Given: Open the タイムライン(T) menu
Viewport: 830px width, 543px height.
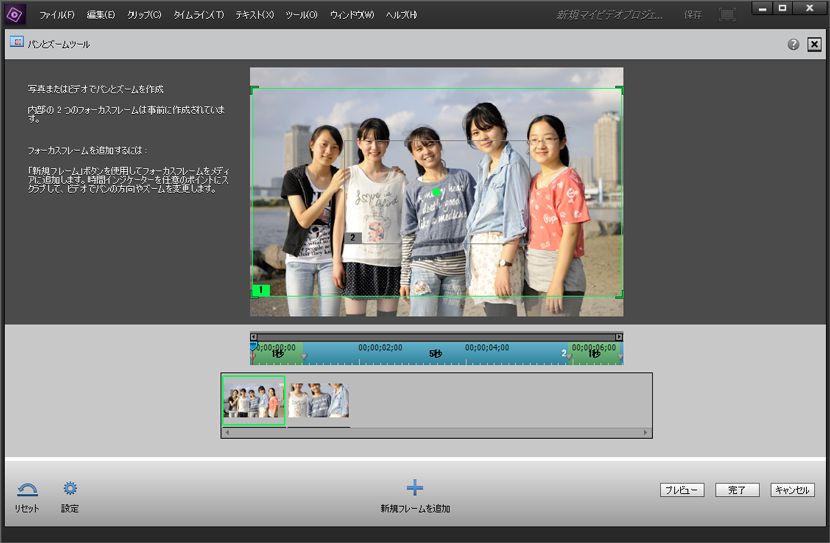Looking at the screenshot, I should [199, 15].
